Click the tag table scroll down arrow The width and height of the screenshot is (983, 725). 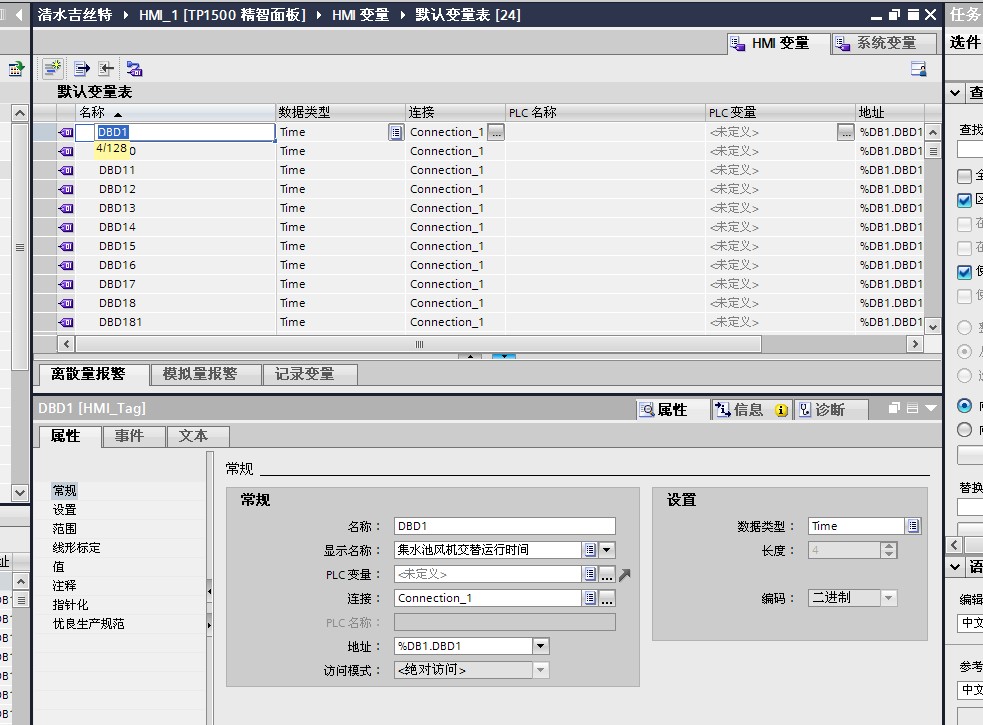[933, 327]
